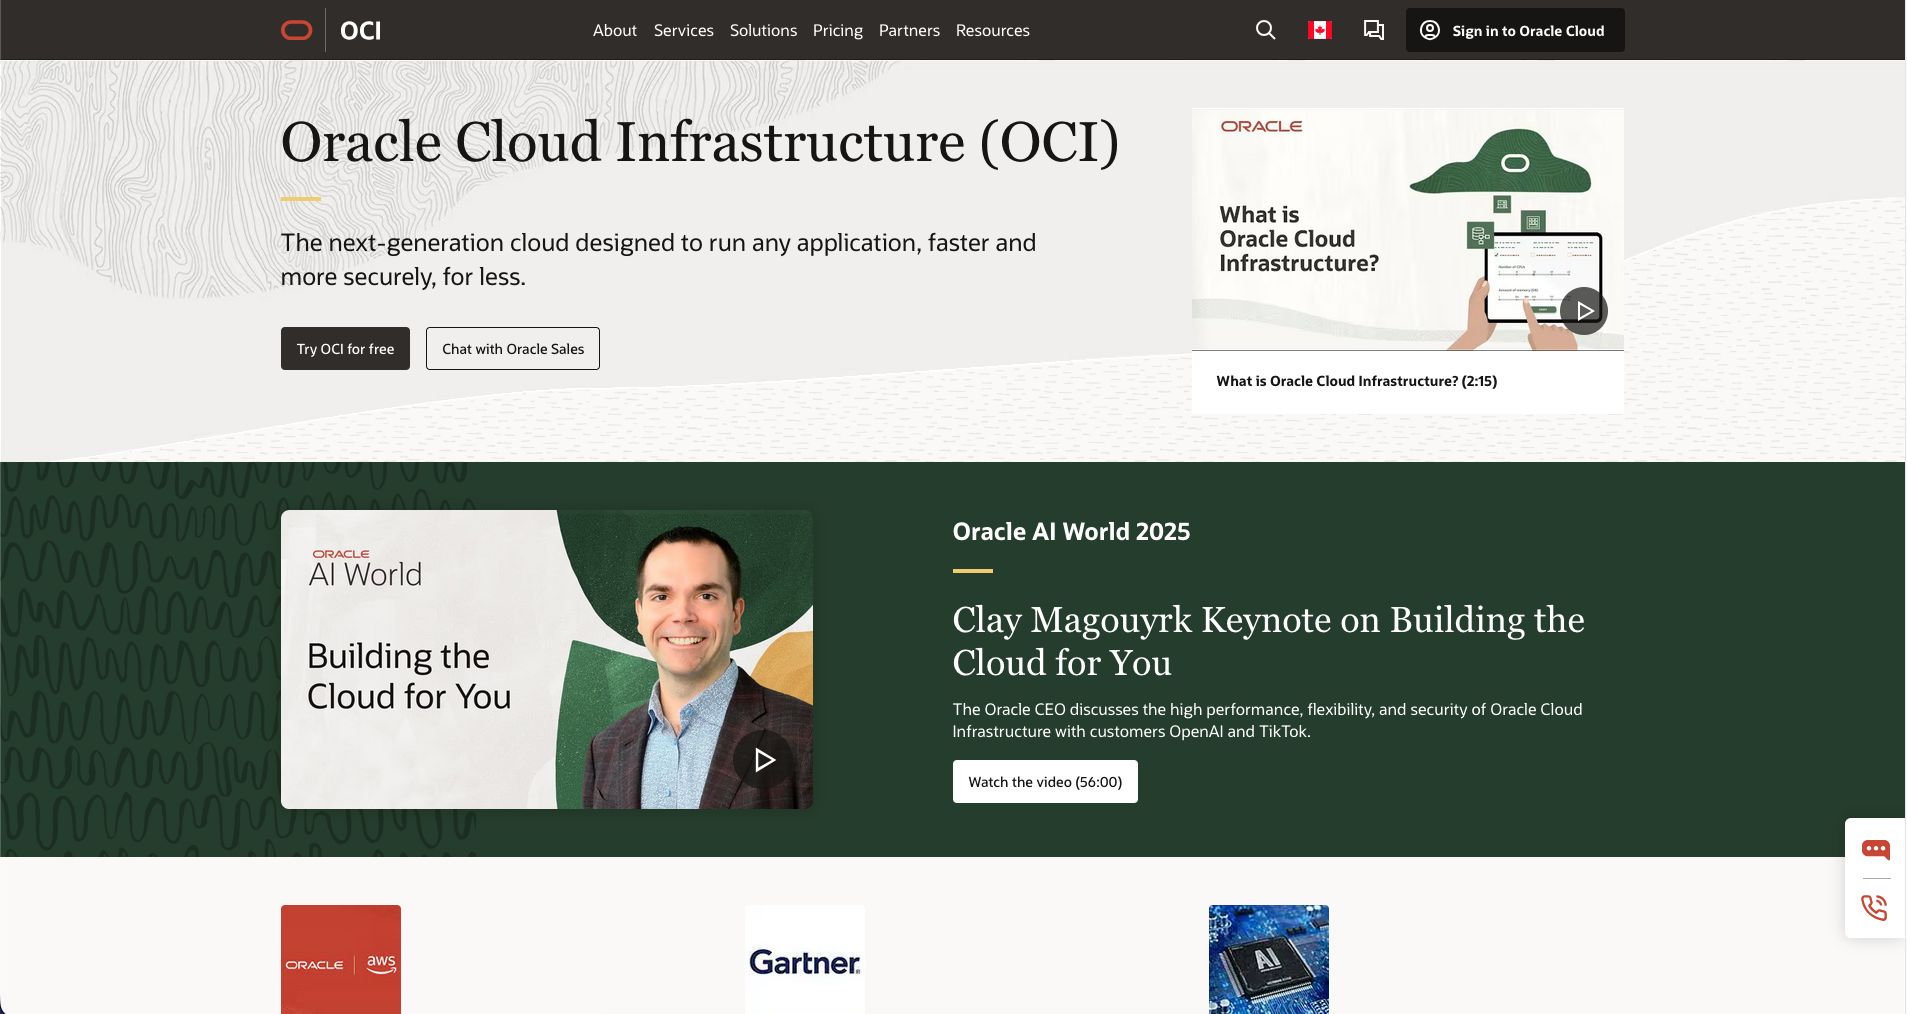
Task: Open the search magnifier icon
Action: (1264, 30)
